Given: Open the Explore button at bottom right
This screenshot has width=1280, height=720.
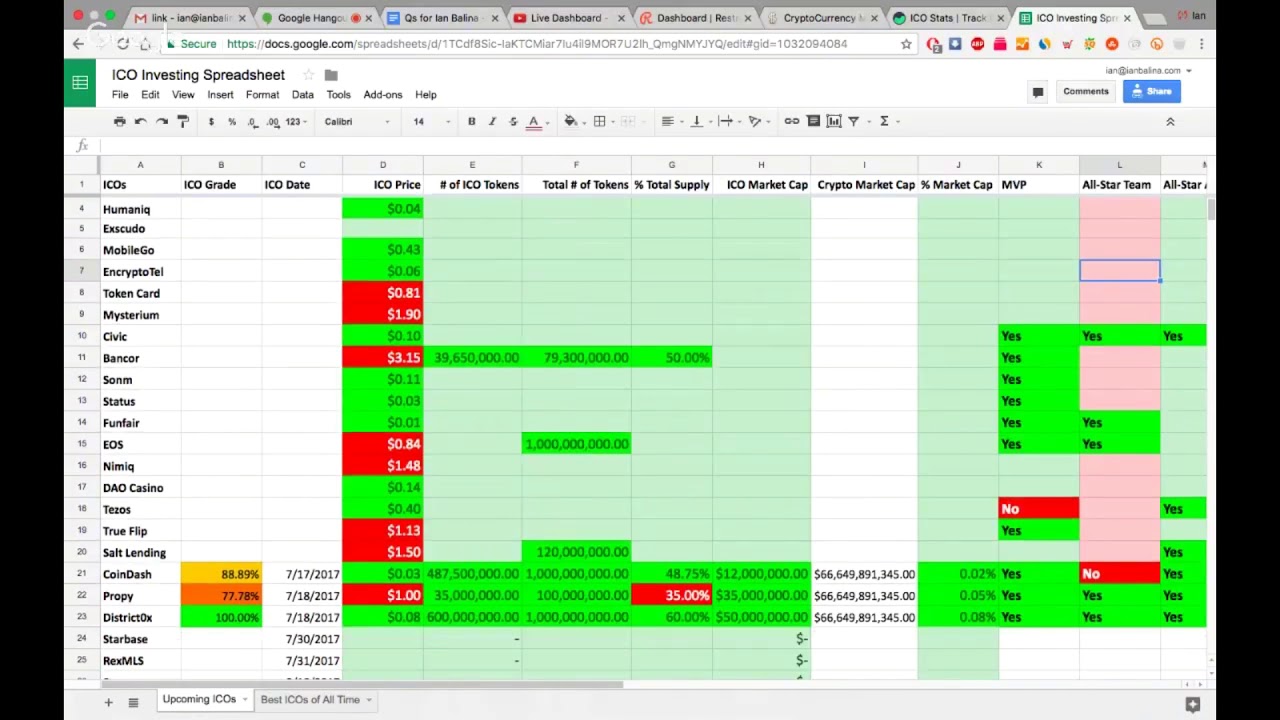Looking at the screenshot, I should (1192, 704).
